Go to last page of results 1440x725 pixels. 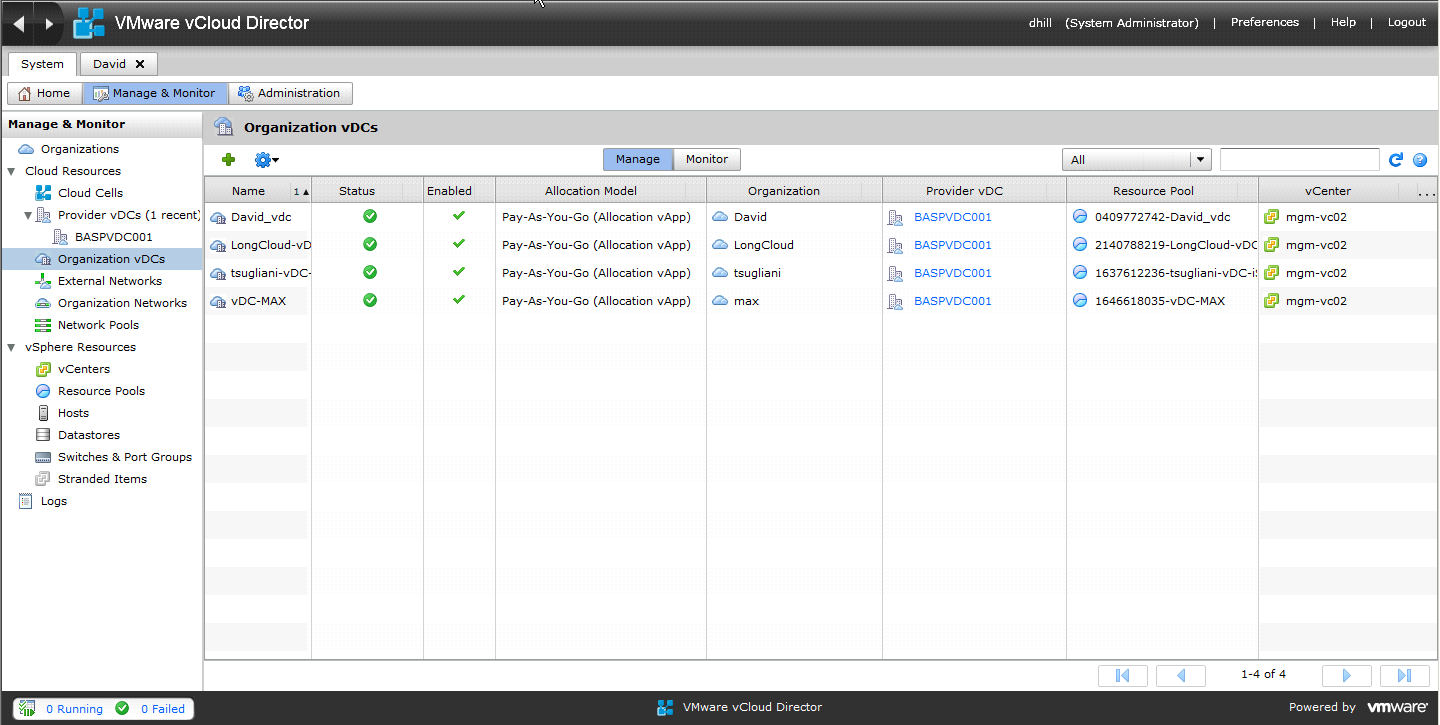1404,676
